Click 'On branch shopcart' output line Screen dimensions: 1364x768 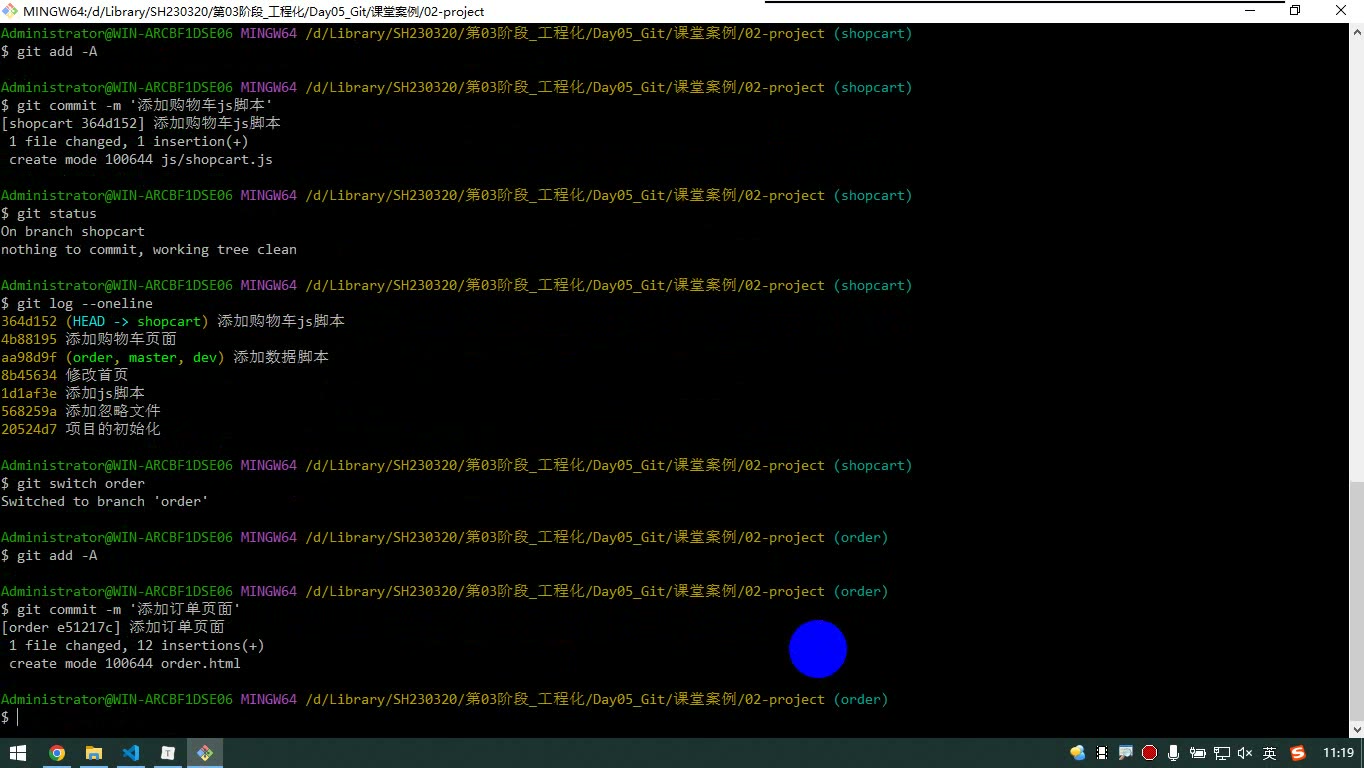73,231
